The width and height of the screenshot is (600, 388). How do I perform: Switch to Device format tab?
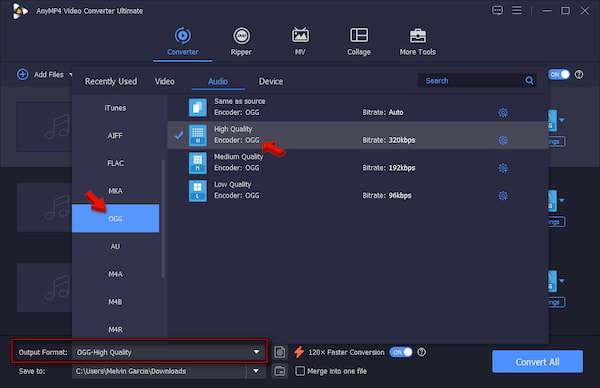[271, 82]
